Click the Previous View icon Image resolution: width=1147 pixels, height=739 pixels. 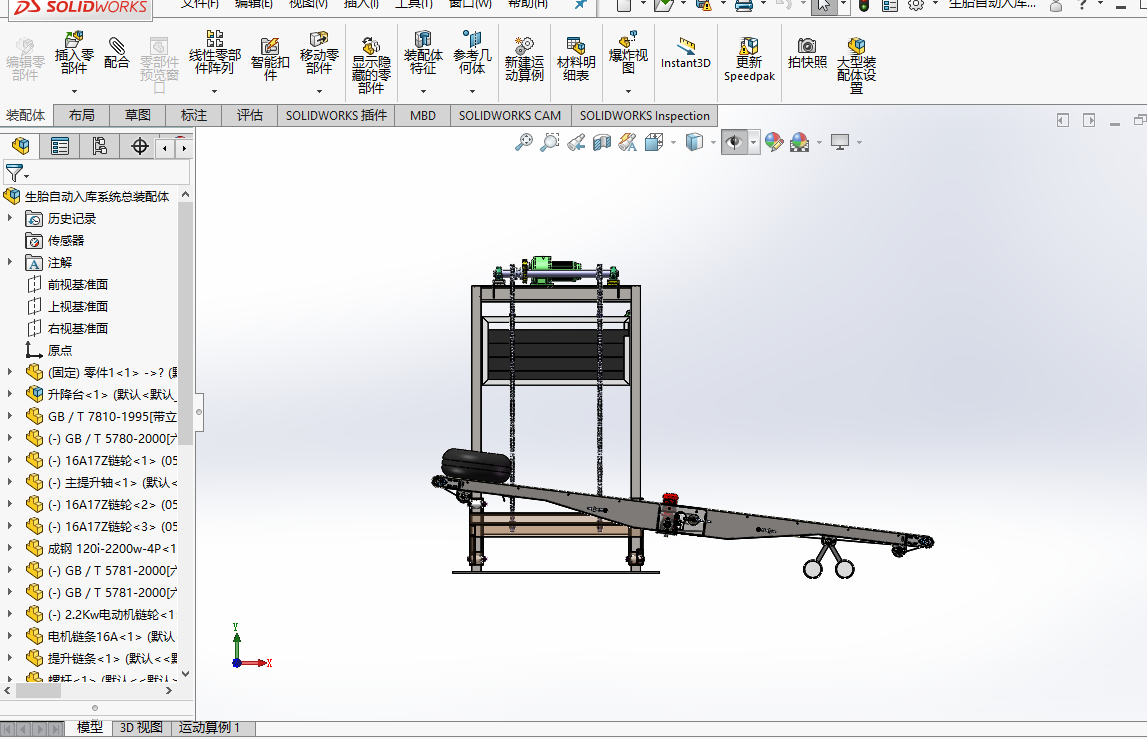576,142
